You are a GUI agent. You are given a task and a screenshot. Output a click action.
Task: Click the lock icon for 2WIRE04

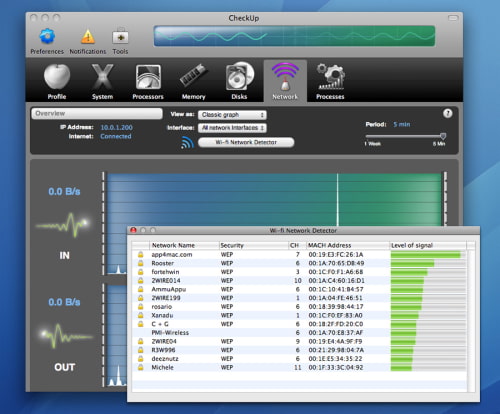tap(141, 341)
